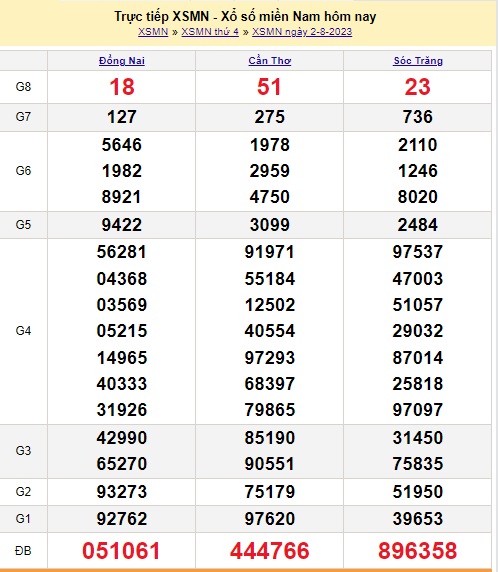Click the G8 row label
The image size is (498, 572).
point(23,87)
